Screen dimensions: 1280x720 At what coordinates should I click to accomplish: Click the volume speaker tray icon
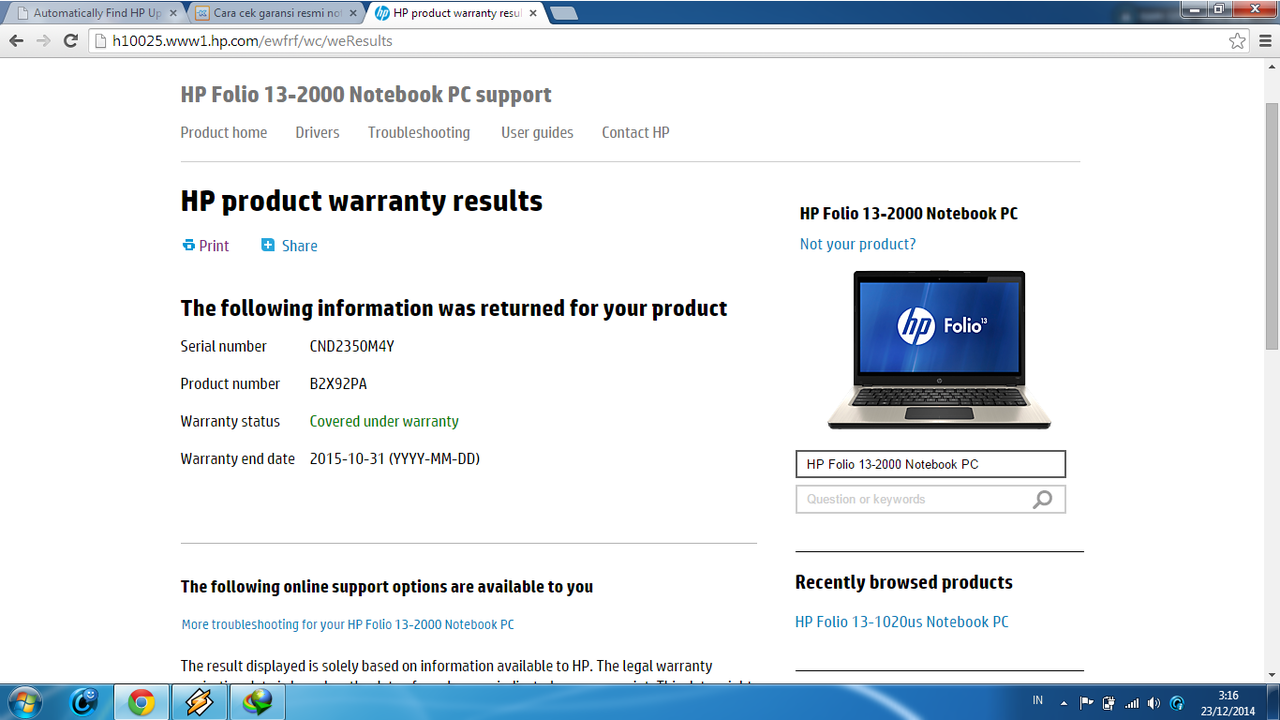(1155, 702)
